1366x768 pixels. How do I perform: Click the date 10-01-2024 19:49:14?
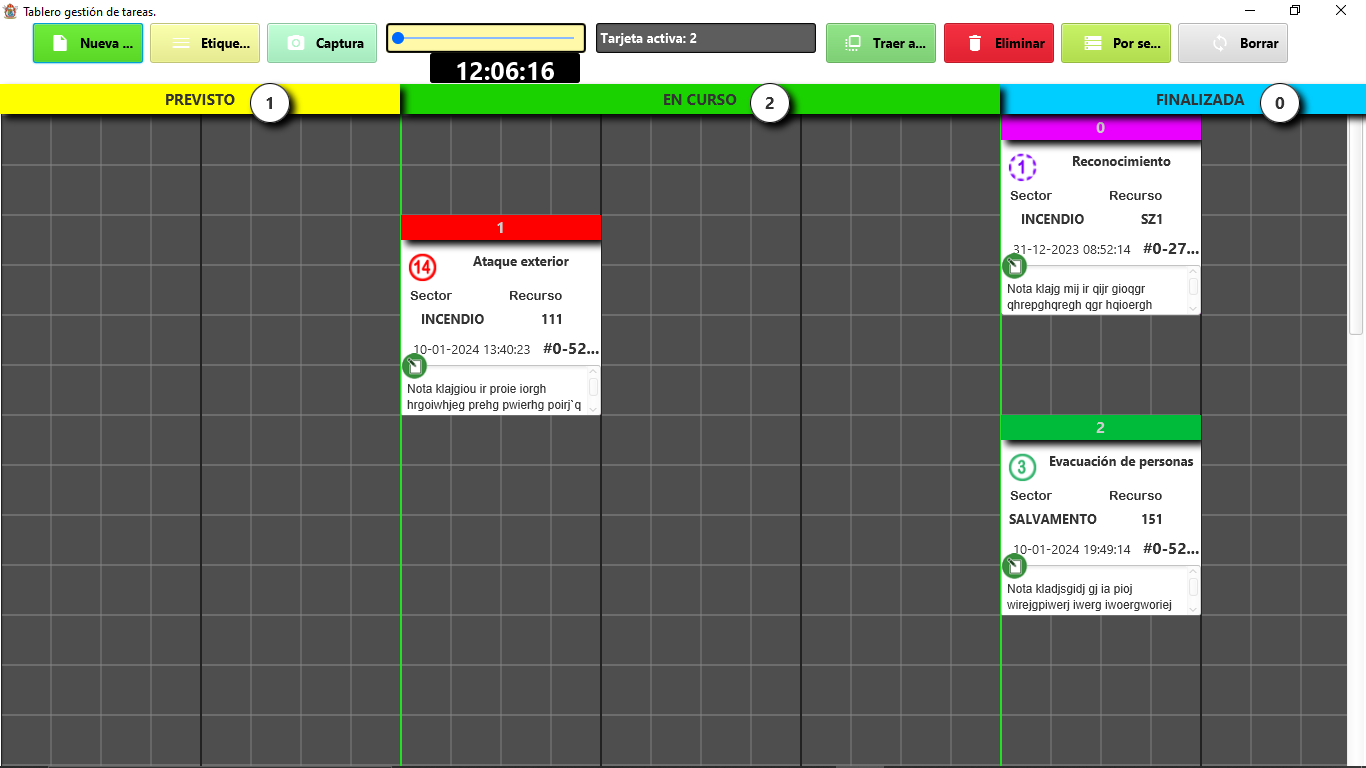pyautogui.click(x=1072, y=550)
